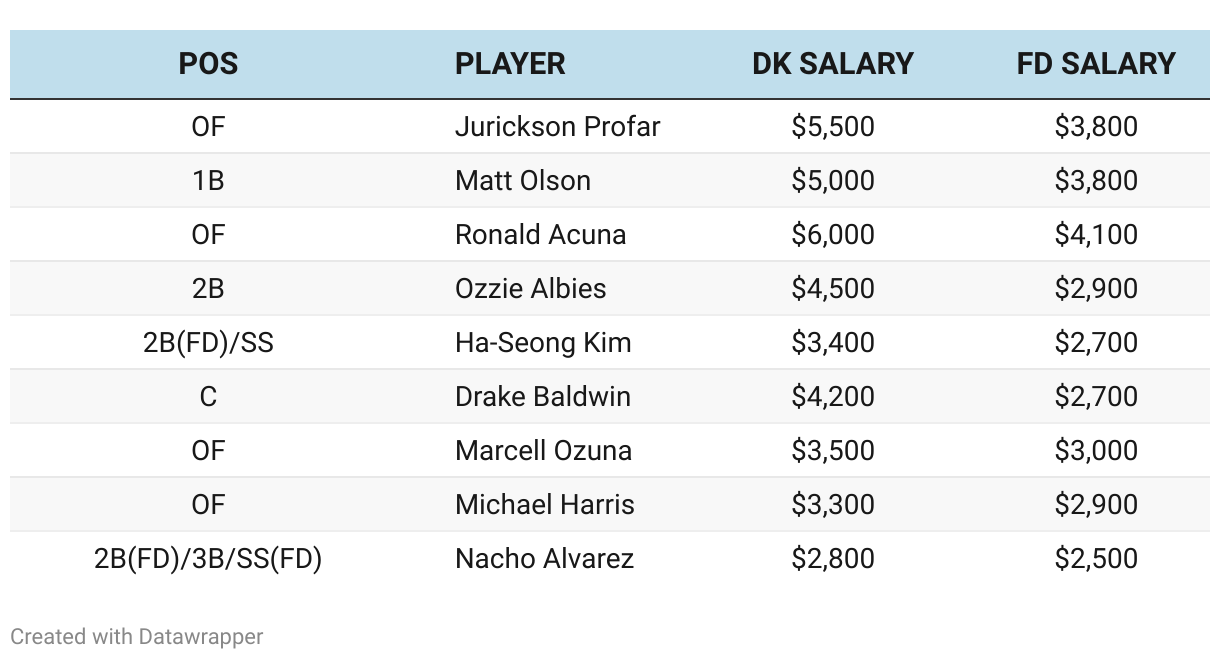Click Ozzie Albies player cell
1220x660 pixels.
tap(531, 289)
